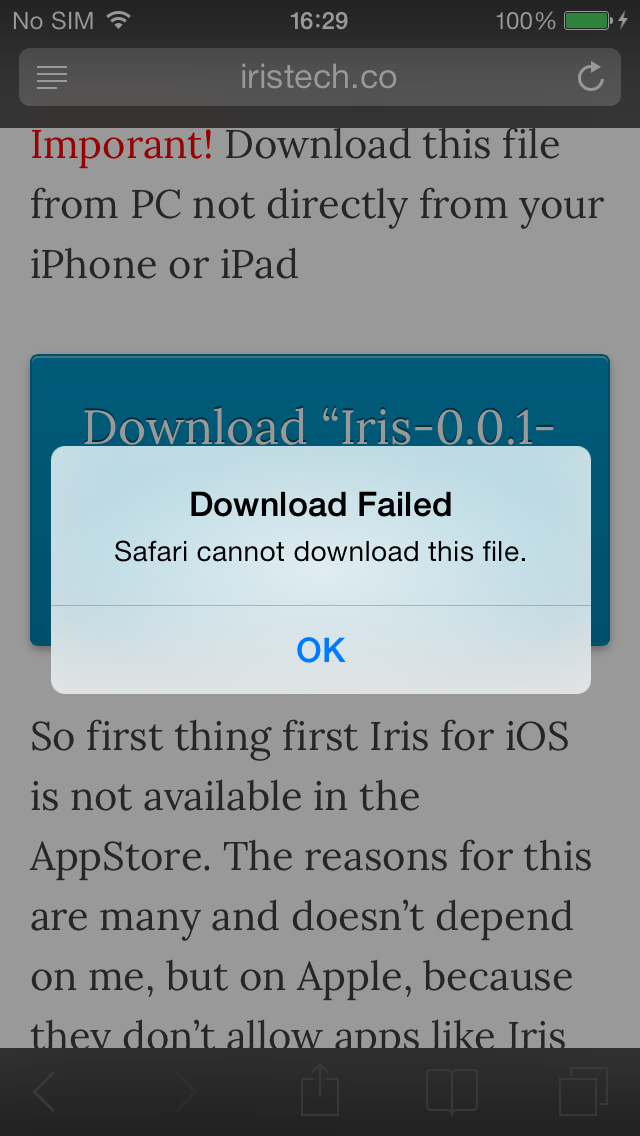Tap the 16:29 clock in the status bar

[319, 20]
